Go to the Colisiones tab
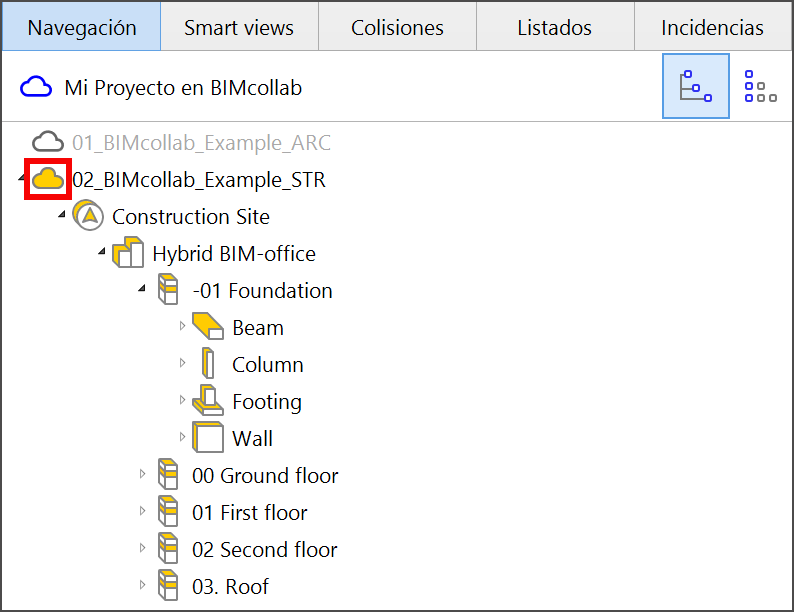Viewport: 794px width, 612px height. click(x=397, y=27)
